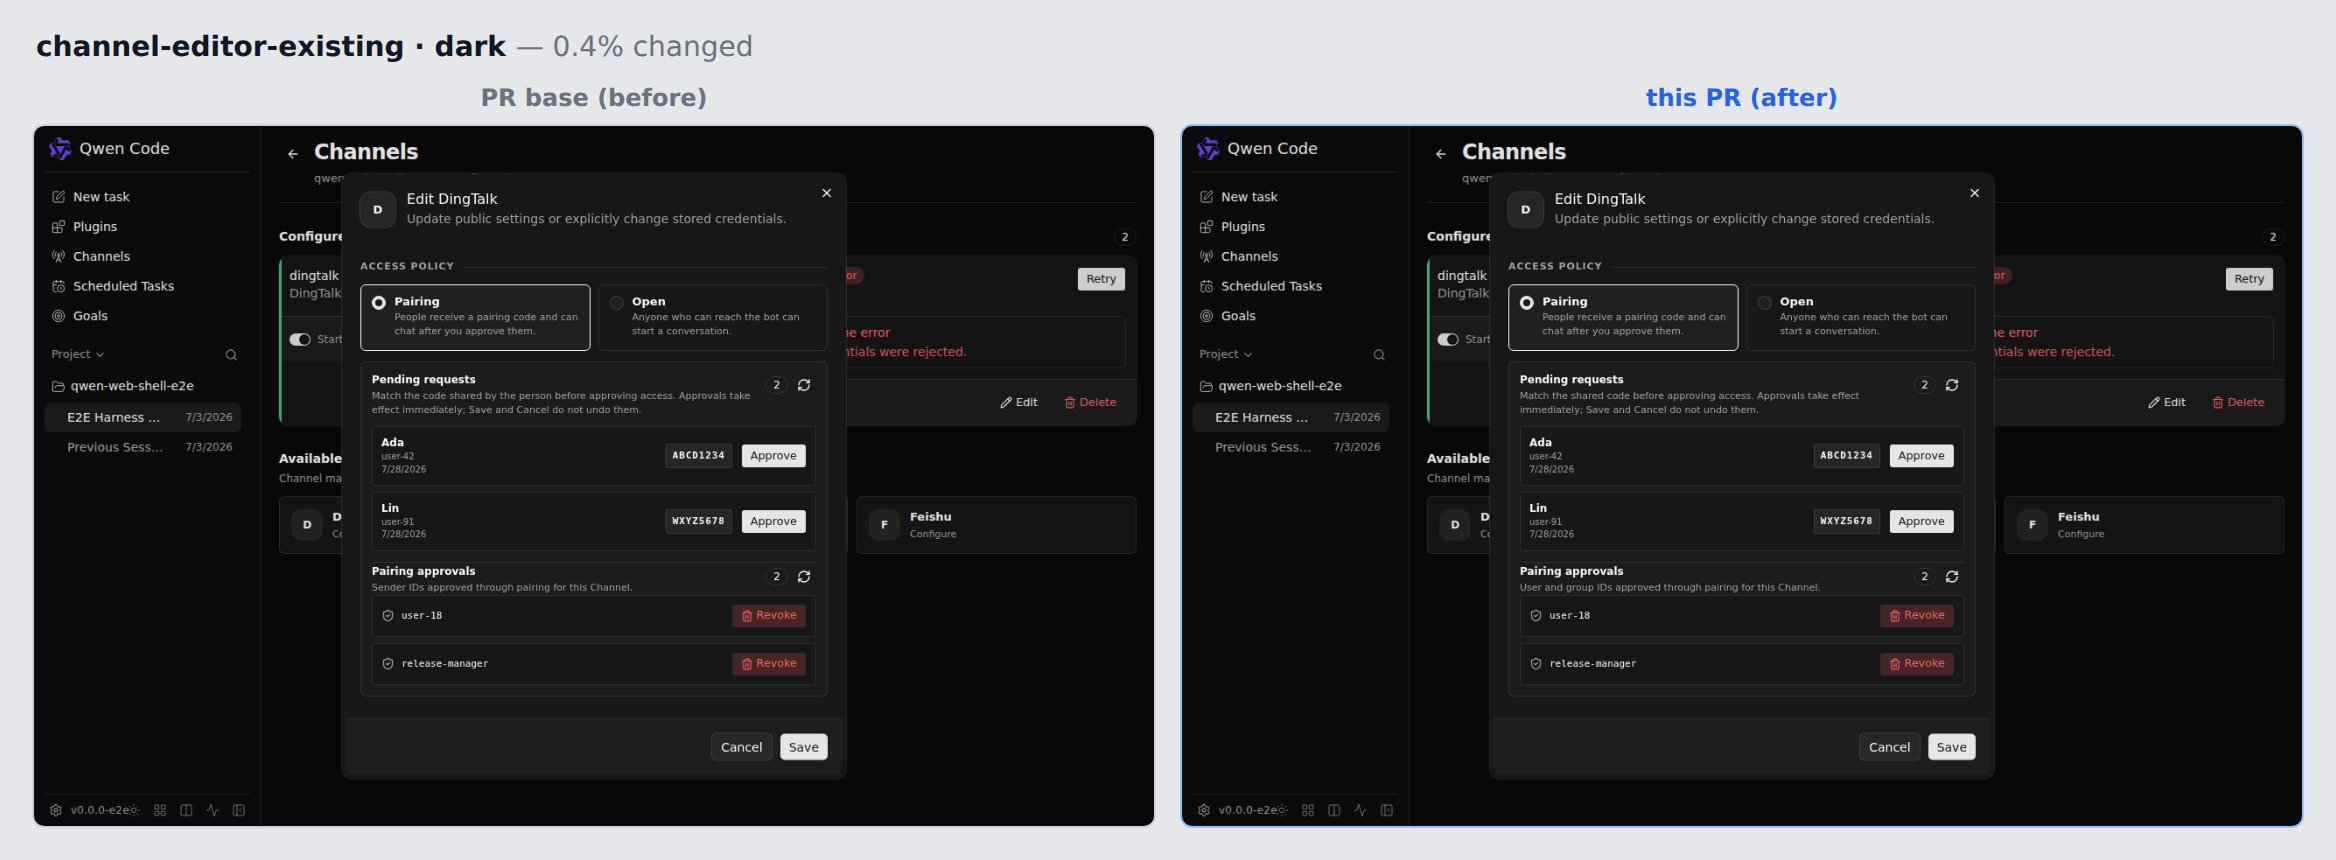Approve Lin's request in the before panel

(773, 522)
